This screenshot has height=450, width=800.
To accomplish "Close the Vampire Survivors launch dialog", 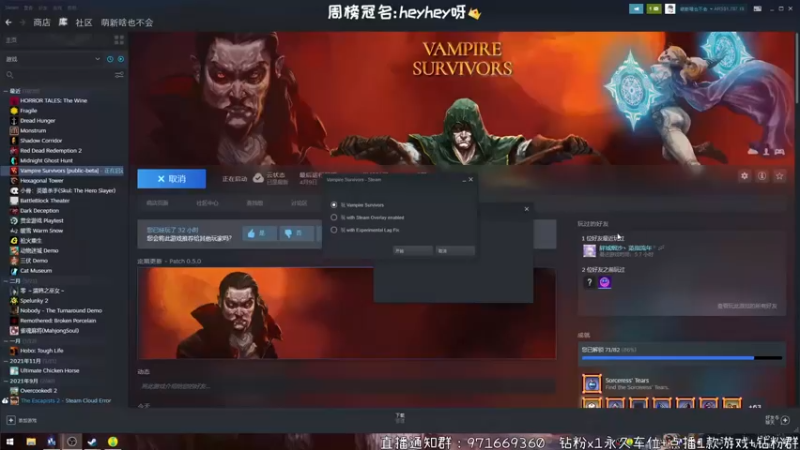I will 471,180.
